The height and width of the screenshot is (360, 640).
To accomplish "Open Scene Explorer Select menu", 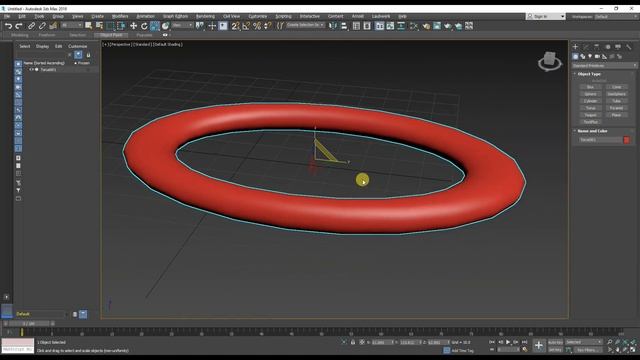I will (x=24, y=46).
